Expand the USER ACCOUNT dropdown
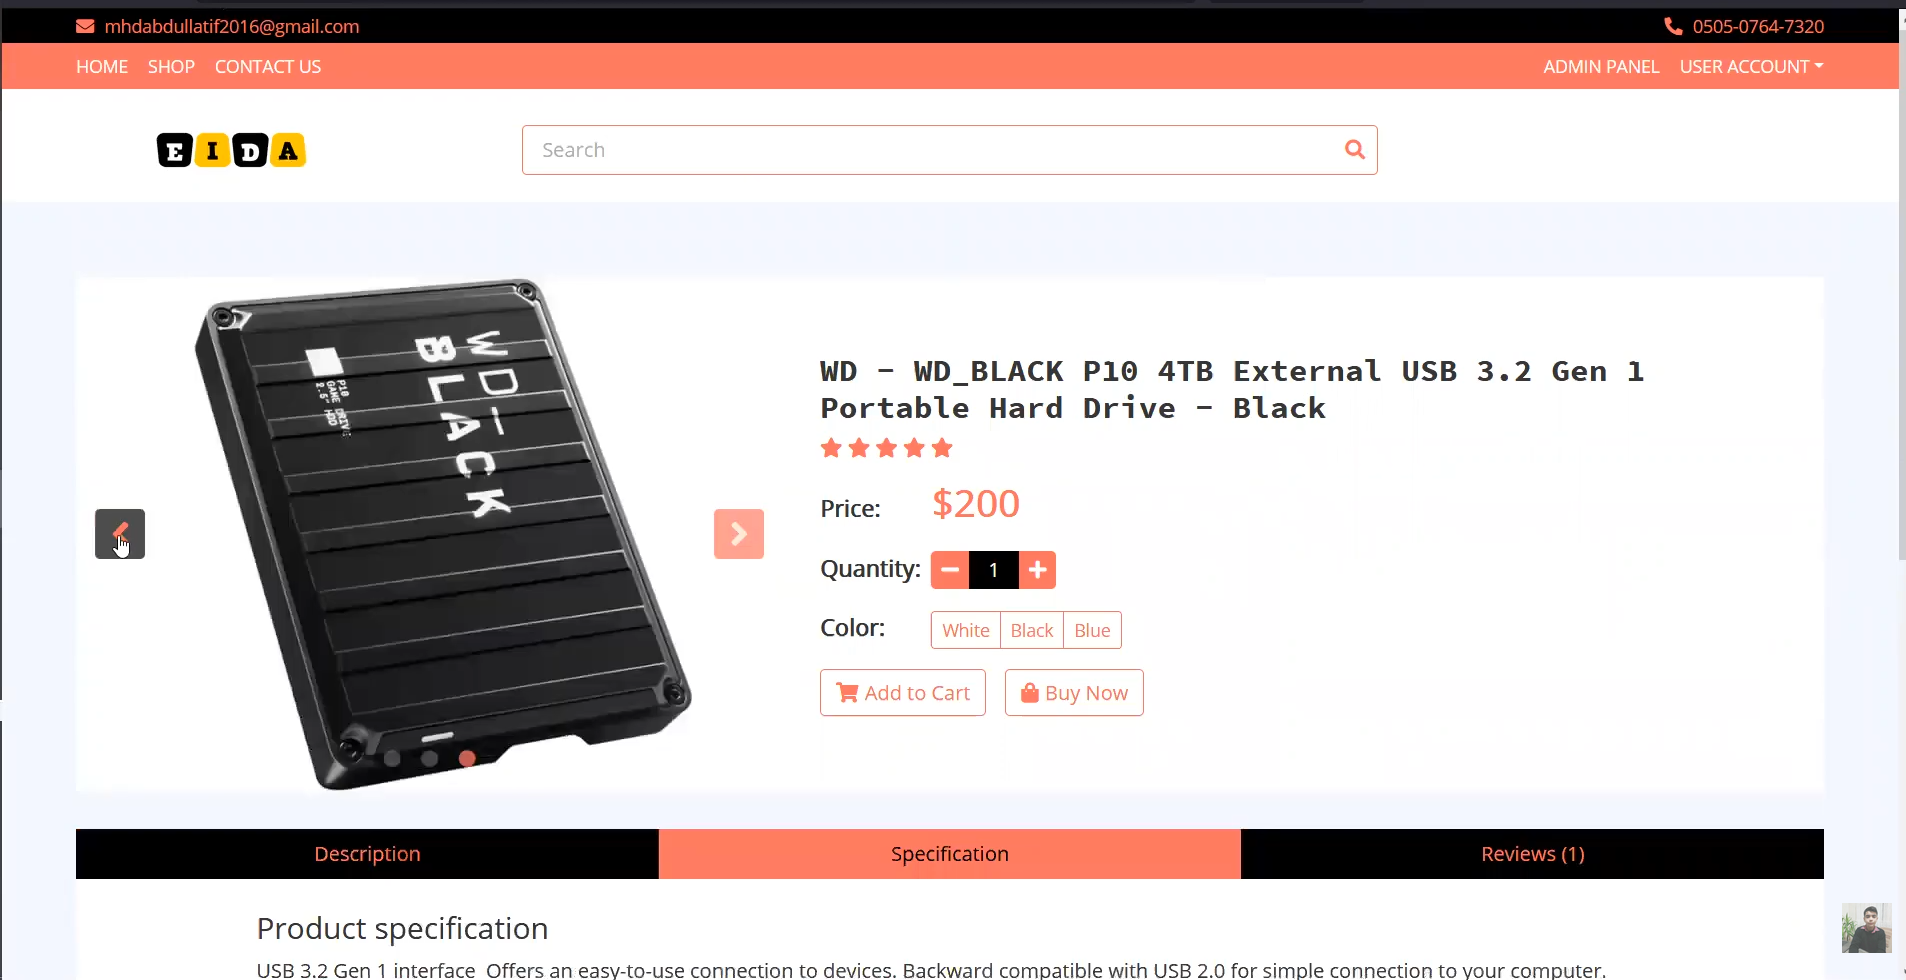 coord(1751,66)
